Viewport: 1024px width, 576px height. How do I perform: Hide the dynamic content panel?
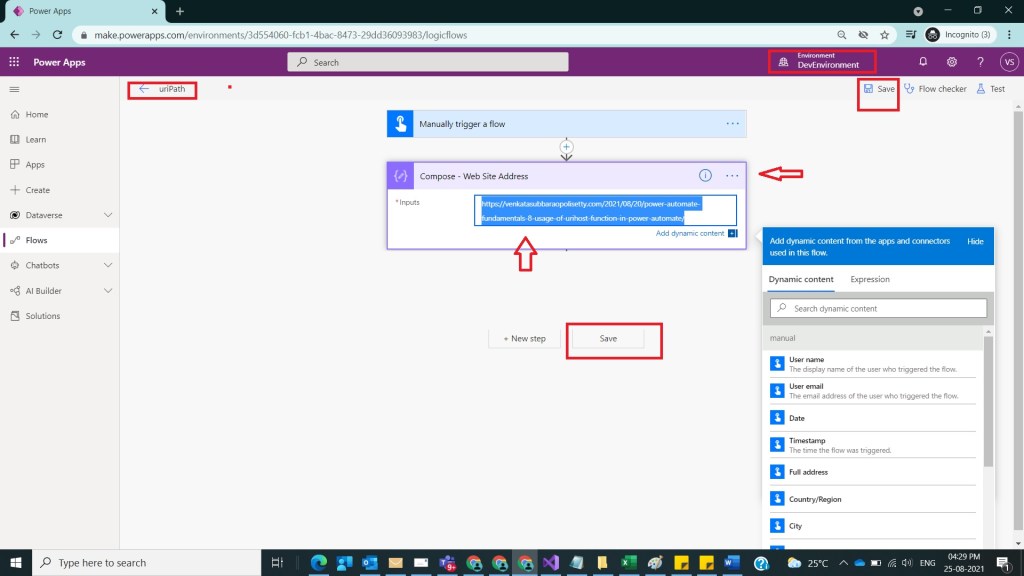tap(975, 242)
